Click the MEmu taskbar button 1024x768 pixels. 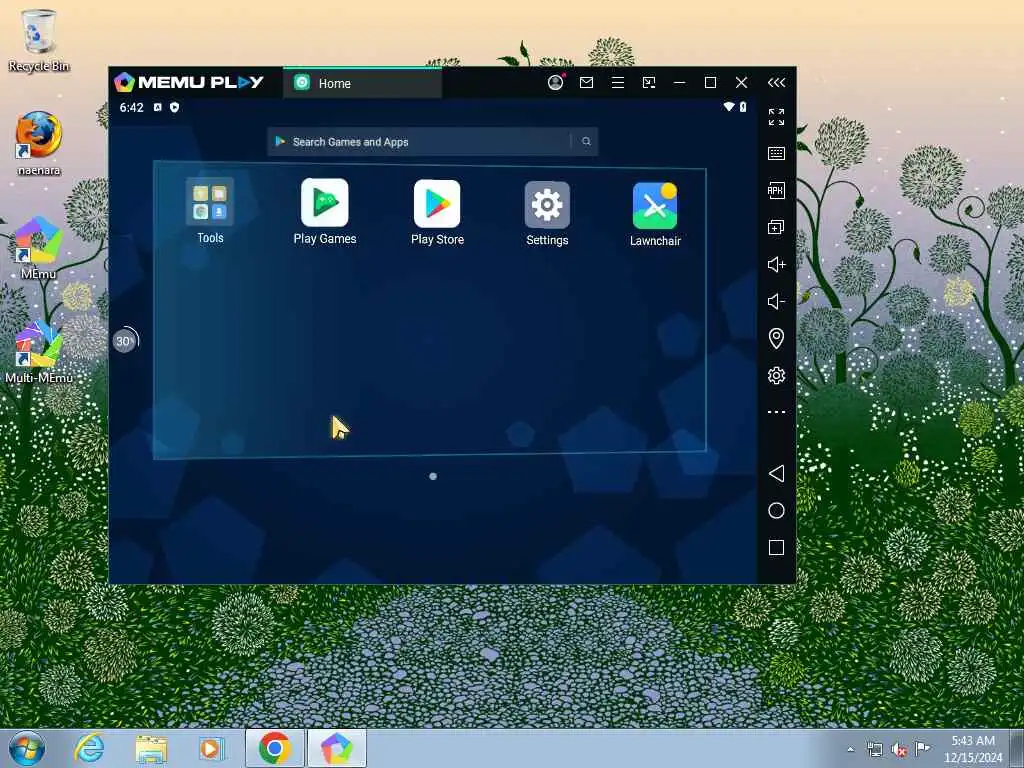(336, 748)
